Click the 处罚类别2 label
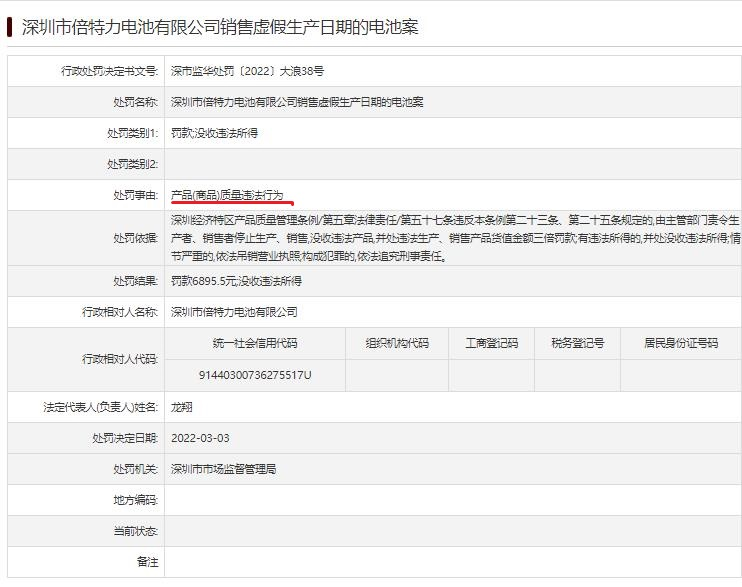Screen dimensions: 742x587 (132, 164)
